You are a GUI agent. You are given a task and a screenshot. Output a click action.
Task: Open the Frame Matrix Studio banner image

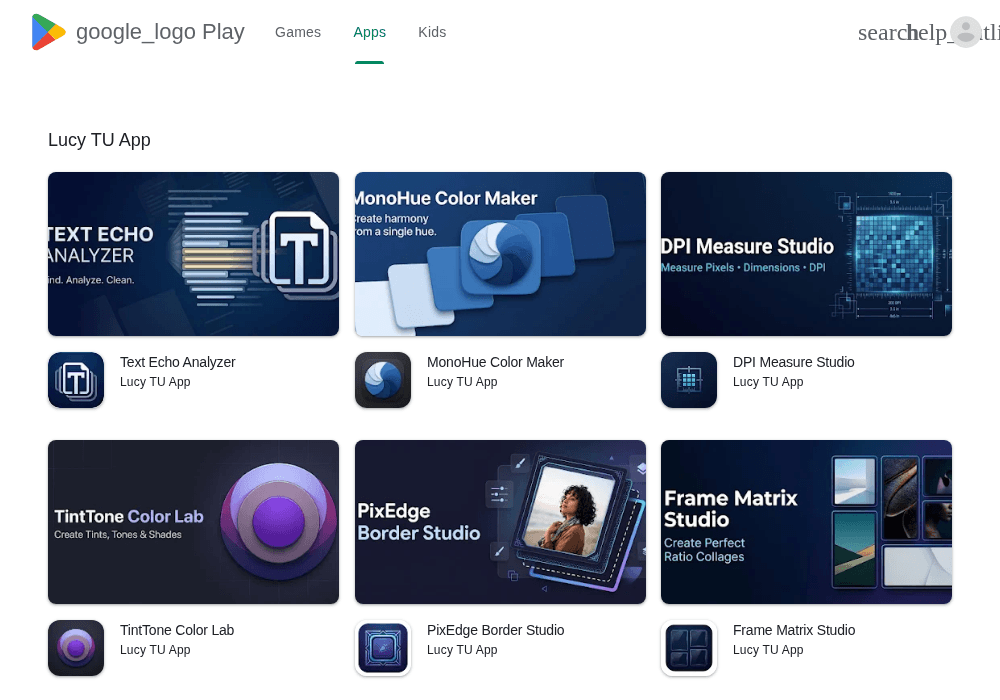[806, 521]
